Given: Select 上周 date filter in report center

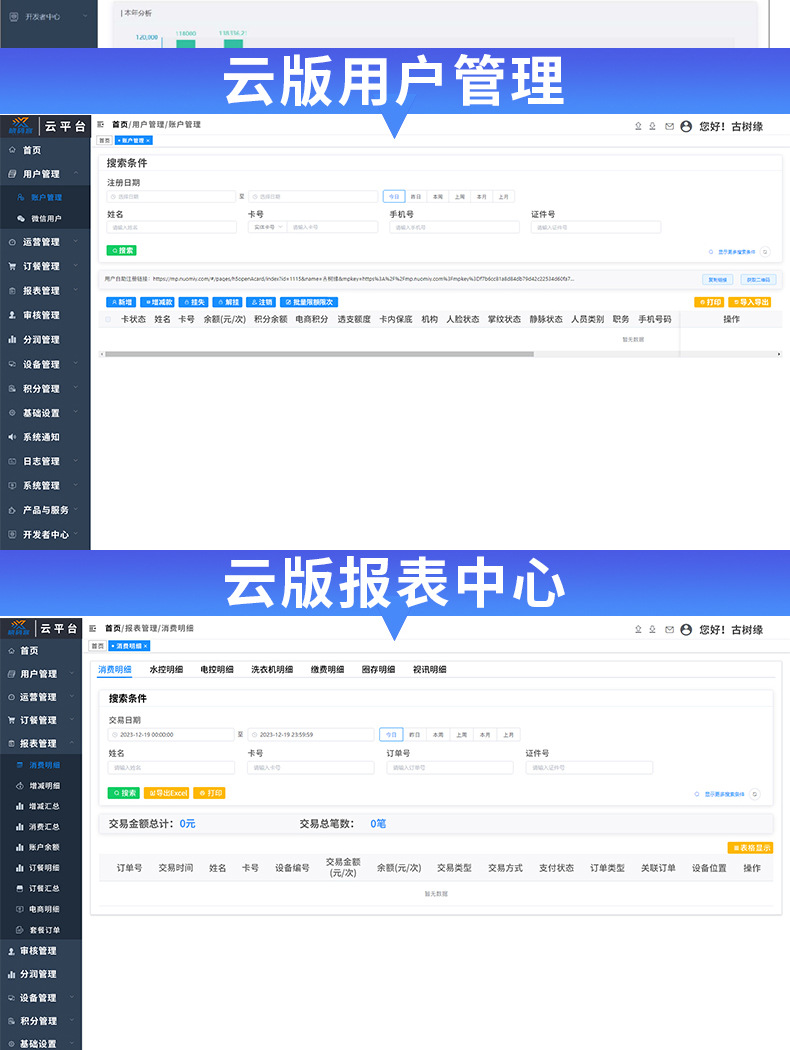Looking at the screenshot, I should click(x=461, y=735).
